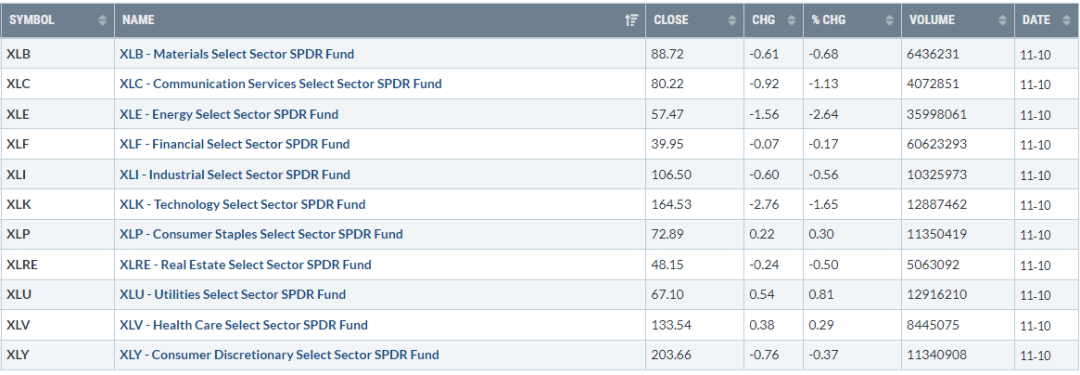The width and height of the screenshot is (1080, 375).
Task: Open XLF Financial Select Sector fund link
Action: point(234,145)
